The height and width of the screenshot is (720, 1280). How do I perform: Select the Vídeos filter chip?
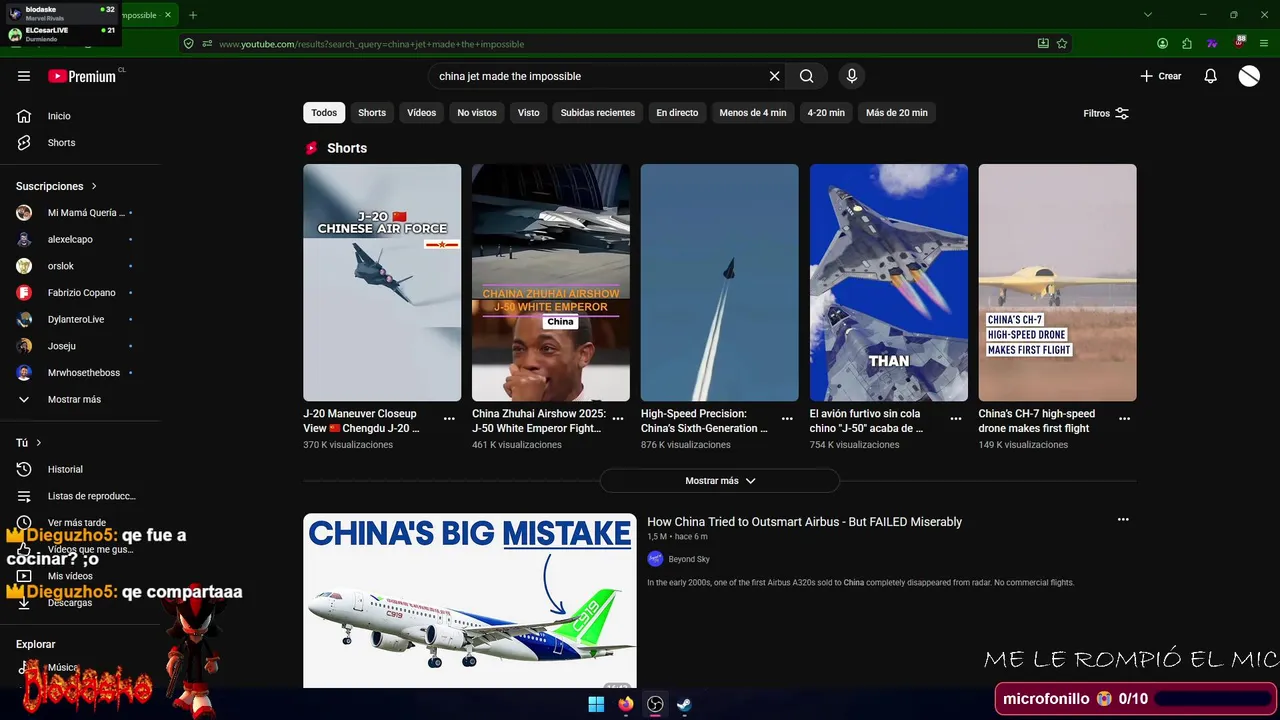pyautogui.click(x=422, y=113)
